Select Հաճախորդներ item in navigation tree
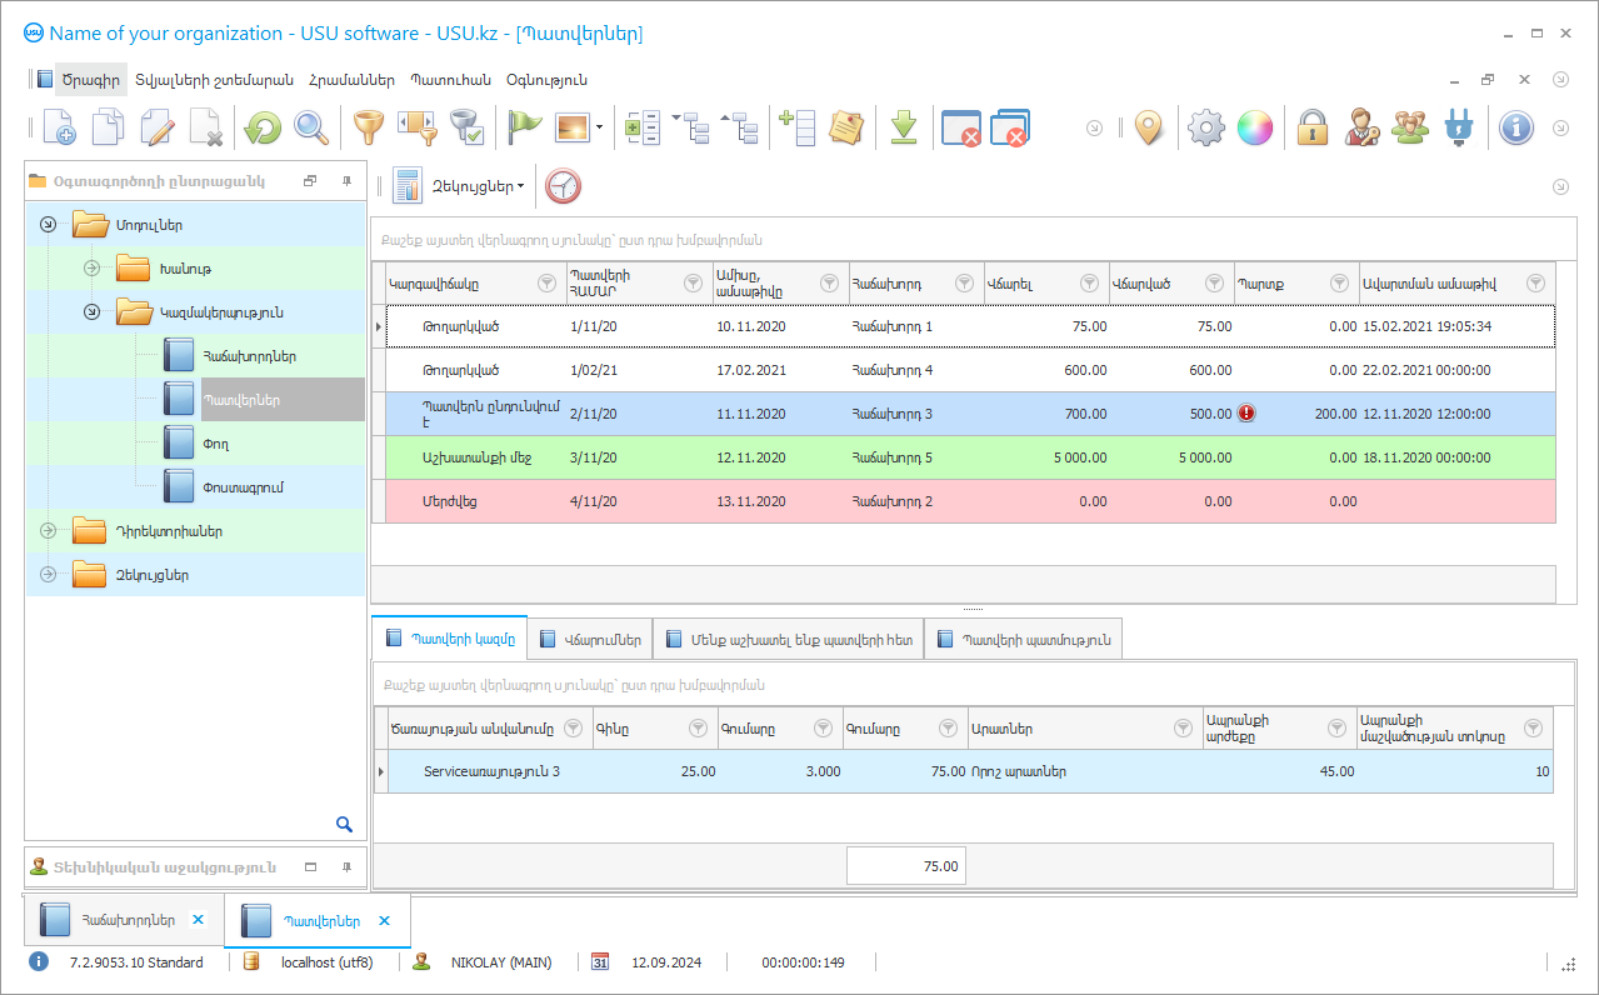1599x995 pixels. [249, 356]
